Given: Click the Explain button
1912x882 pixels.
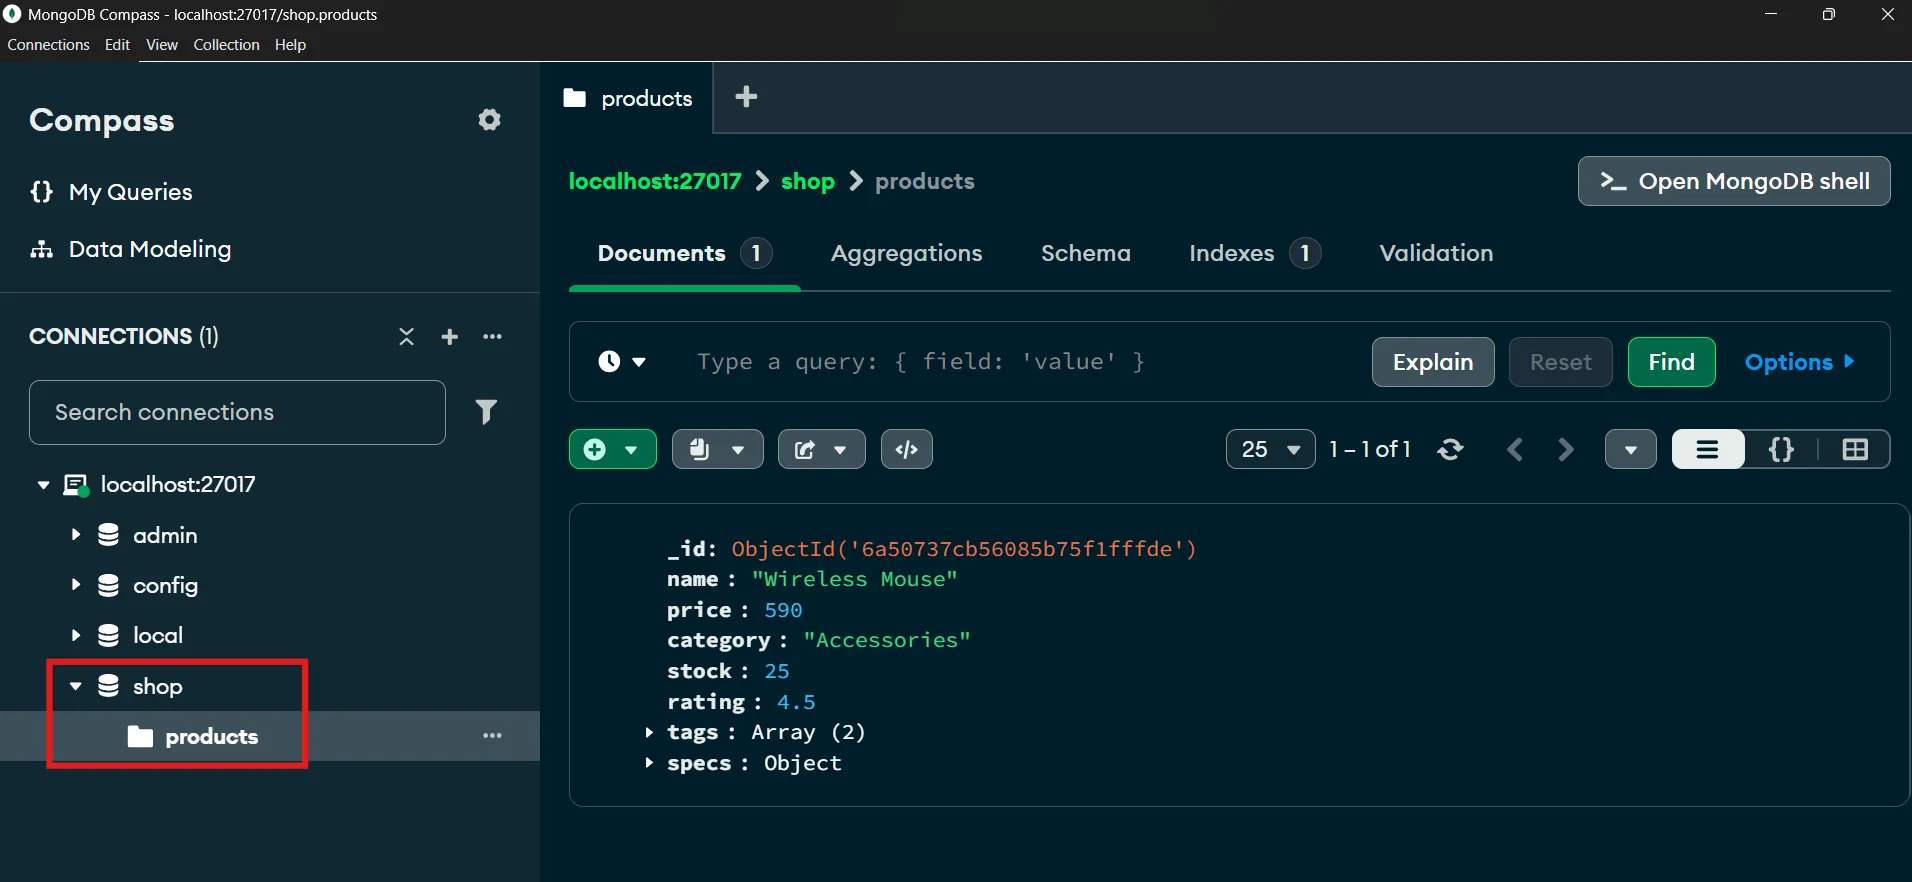Looking at the screenshot, I should [1433, 362].
